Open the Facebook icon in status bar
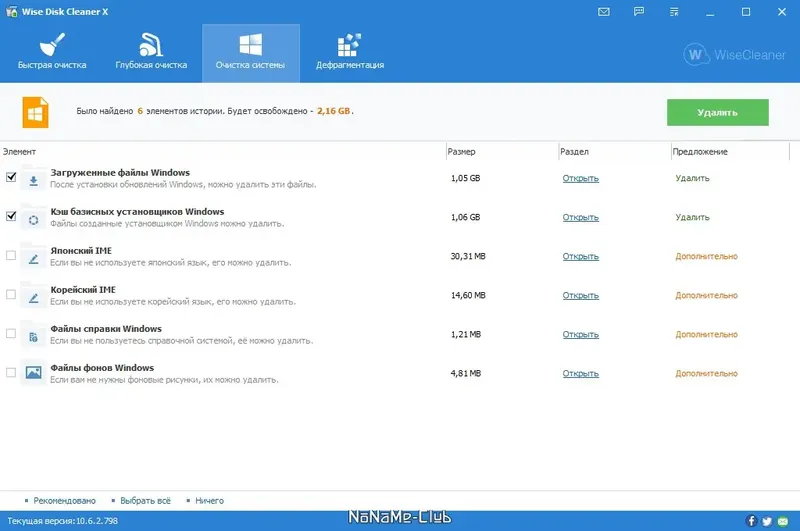 pyautogui.click(x=751, y=521)
